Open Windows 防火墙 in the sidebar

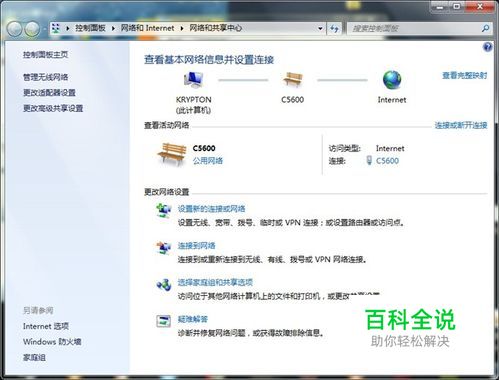click(52, 342)
